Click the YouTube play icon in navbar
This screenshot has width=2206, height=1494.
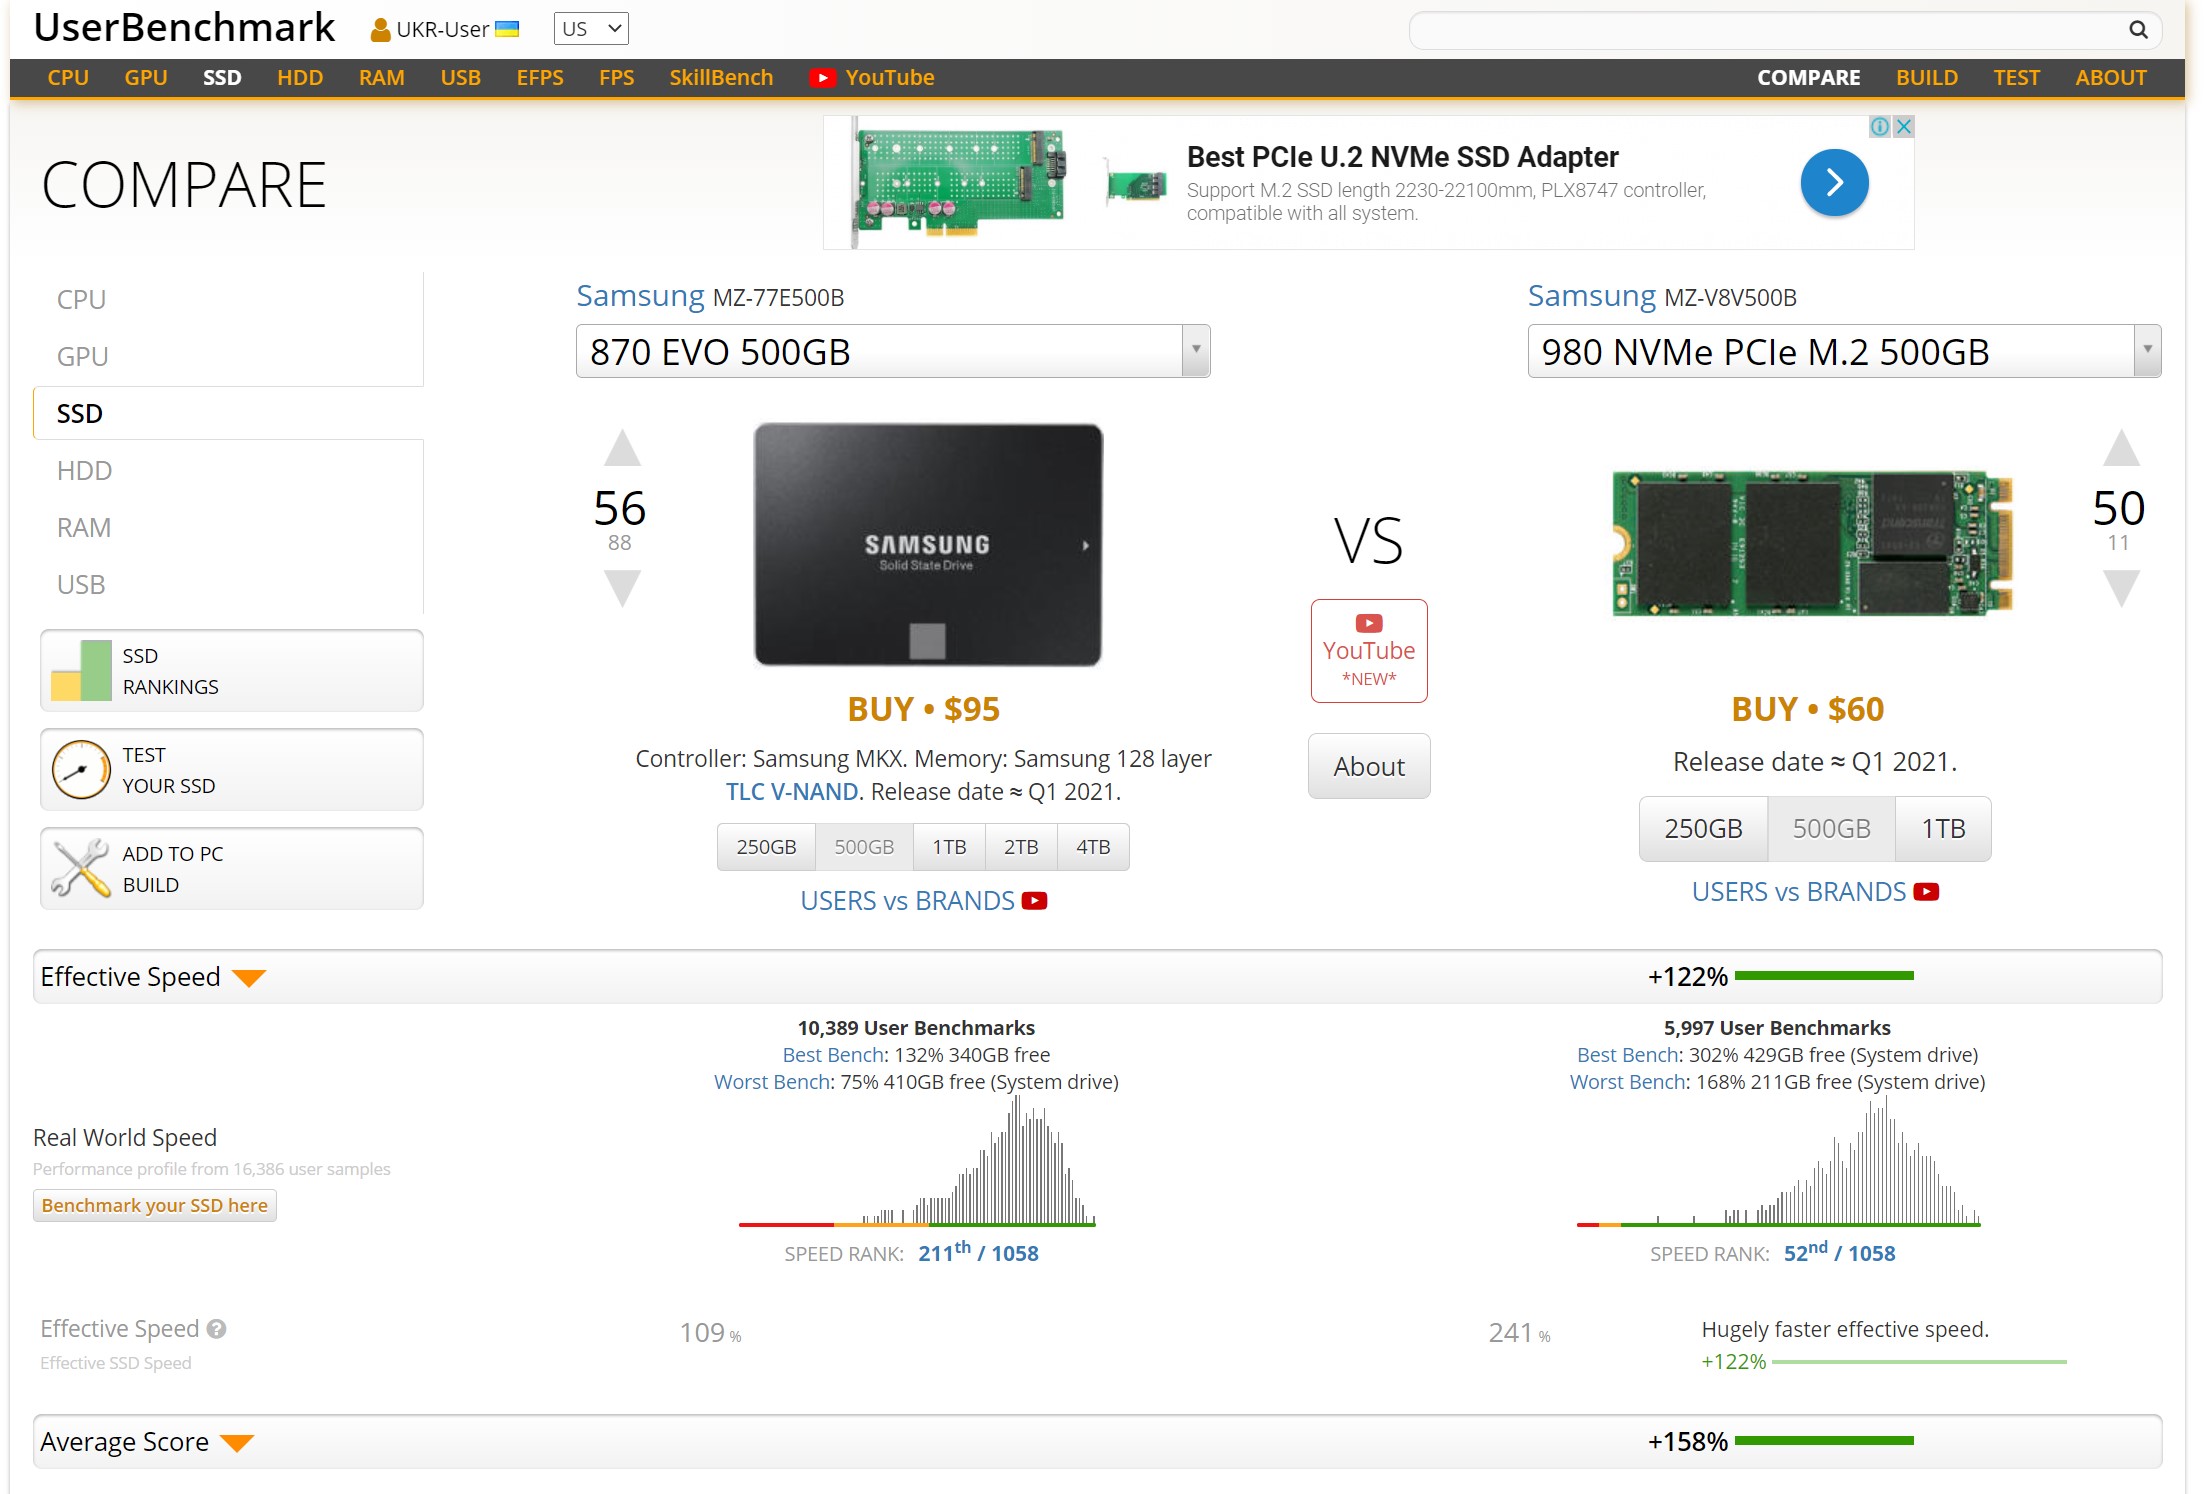pos(822,78)
